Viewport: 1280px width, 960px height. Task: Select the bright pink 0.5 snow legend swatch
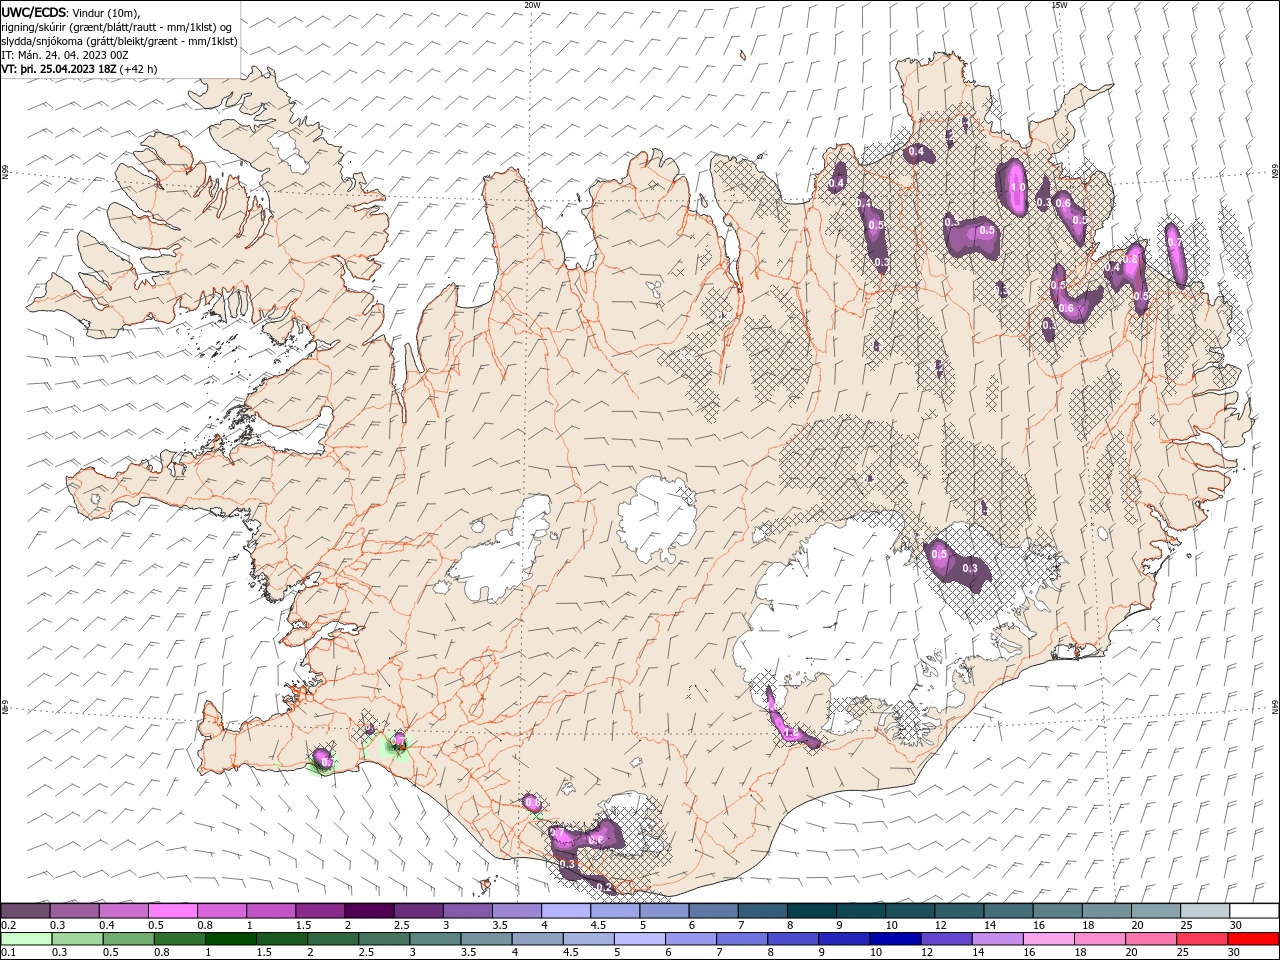click(172, 911)
